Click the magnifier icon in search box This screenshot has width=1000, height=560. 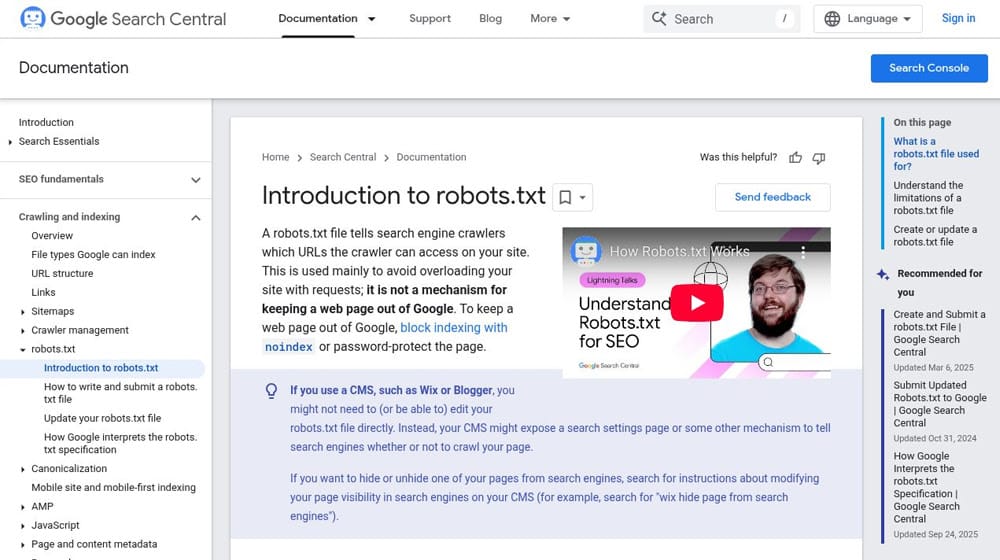click(x=659, y=19)
